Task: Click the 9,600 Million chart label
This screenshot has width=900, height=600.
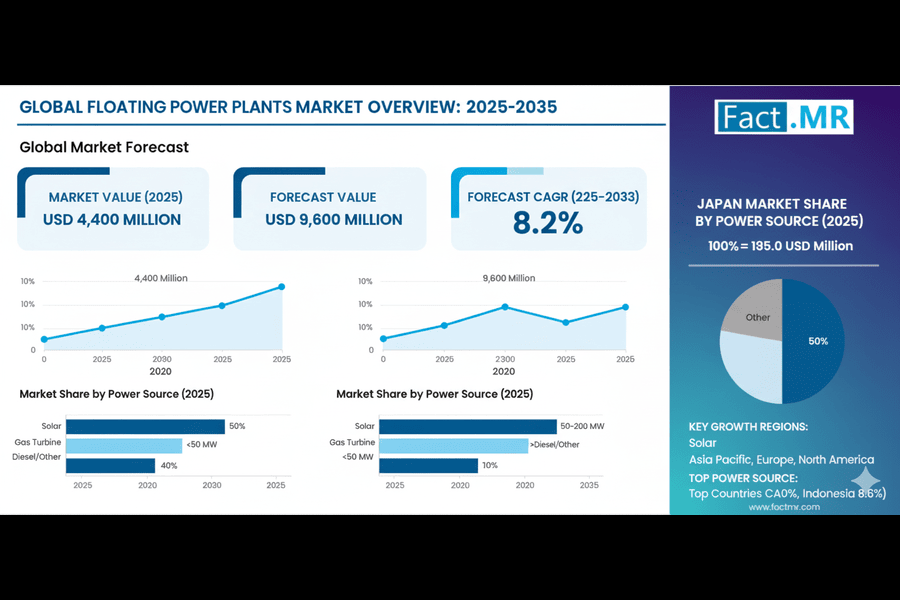Action: [508, 278]
